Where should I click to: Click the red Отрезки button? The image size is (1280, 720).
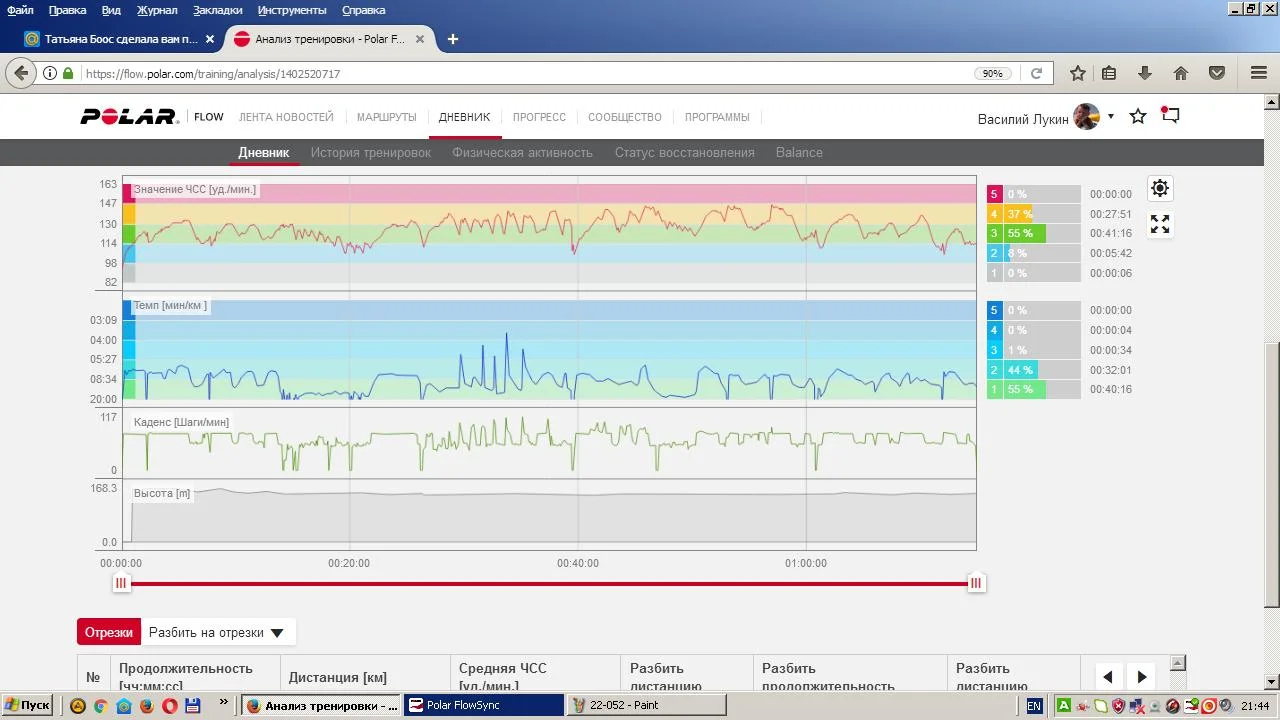108,632
